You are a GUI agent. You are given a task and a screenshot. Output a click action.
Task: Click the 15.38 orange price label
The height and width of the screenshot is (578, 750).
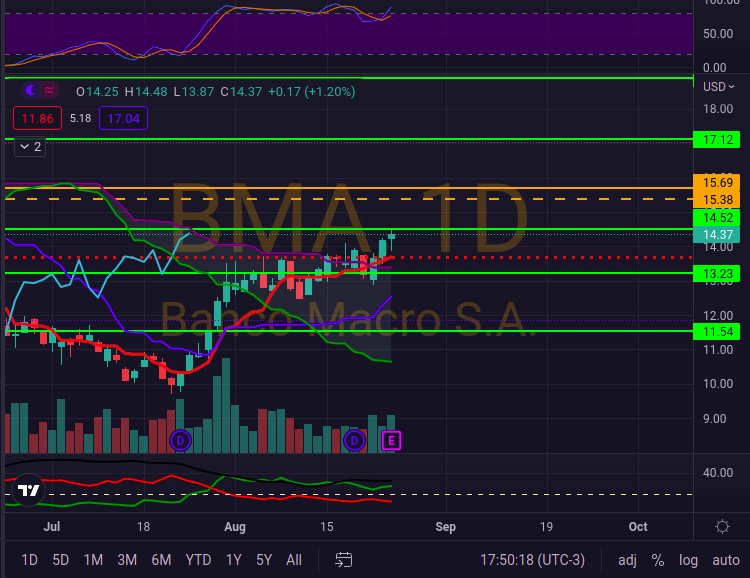pos(717,199)
